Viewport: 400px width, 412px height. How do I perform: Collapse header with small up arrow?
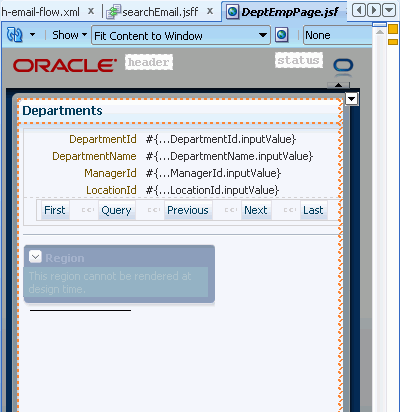point(338,85)
